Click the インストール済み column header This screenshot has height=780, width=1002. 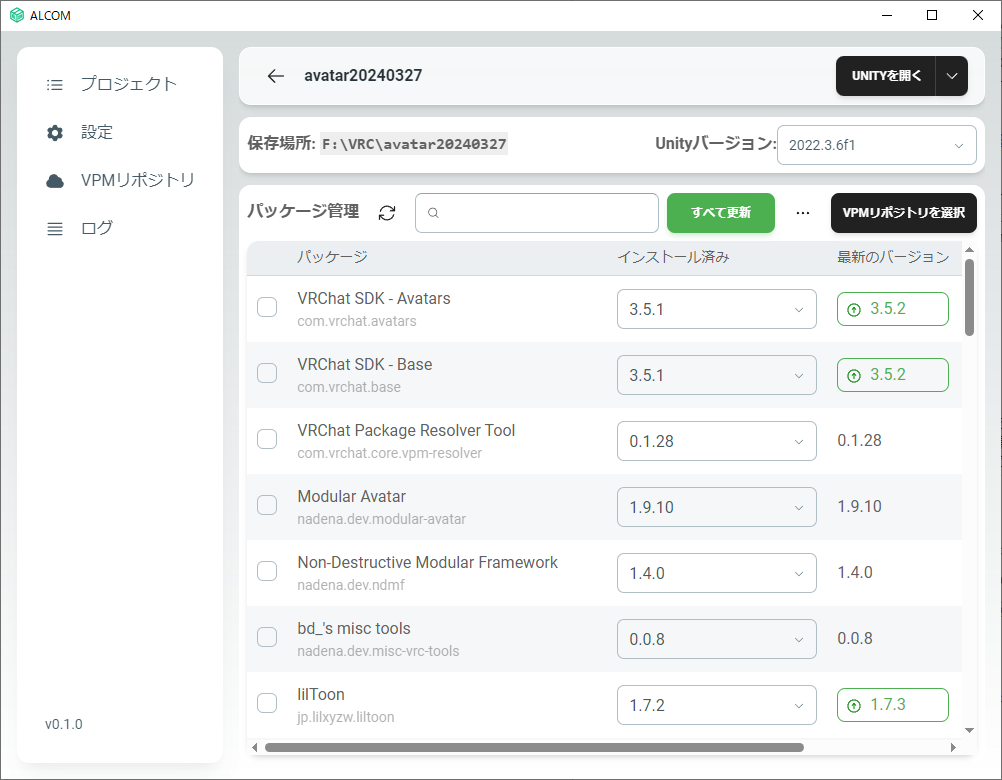673,257
